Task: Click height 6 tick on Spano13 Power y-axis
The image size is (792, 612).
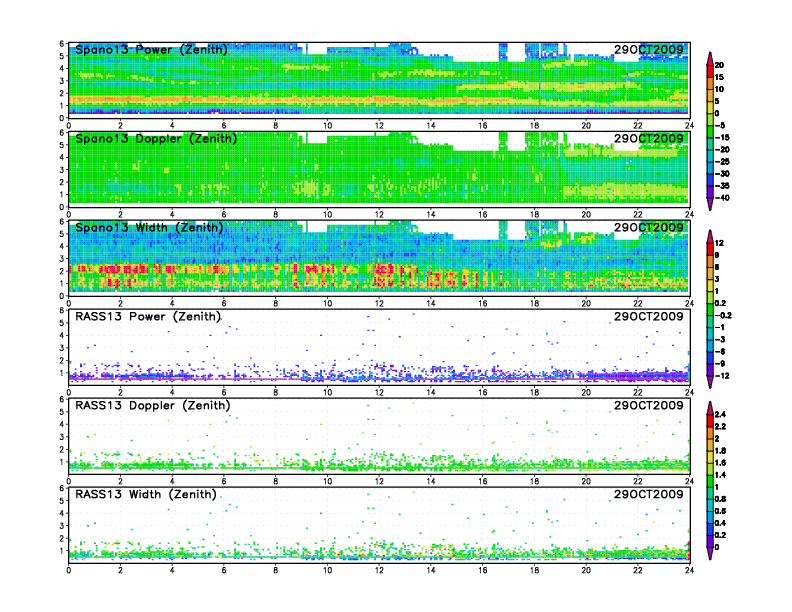Action: tap(62, 44)
